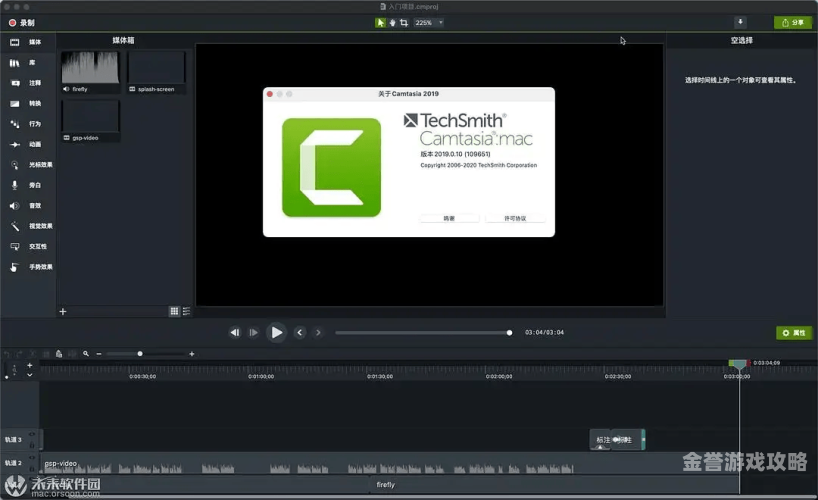This screenshot has height=500, width=818.
Task: Click the 光标效果 cursor effects icon
Action: (x=15, y=164)
